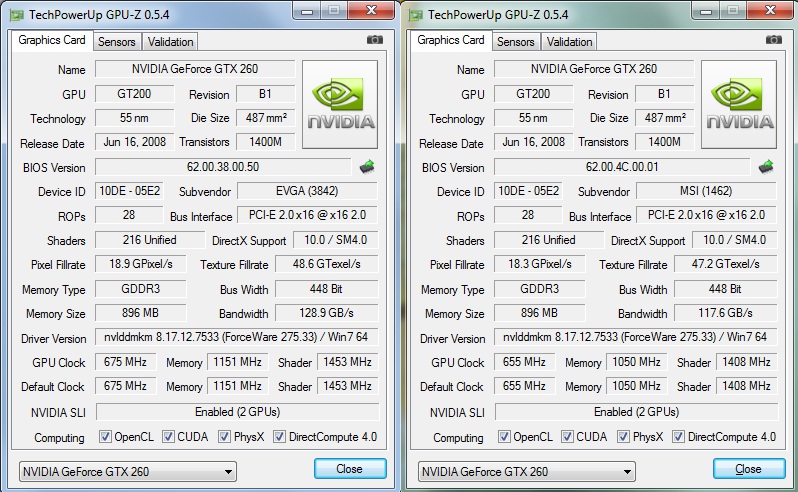This screenshot has height=492, width=798.
Task: Click the NVIDIA logo in right MSI window
Action: [739, 104]
